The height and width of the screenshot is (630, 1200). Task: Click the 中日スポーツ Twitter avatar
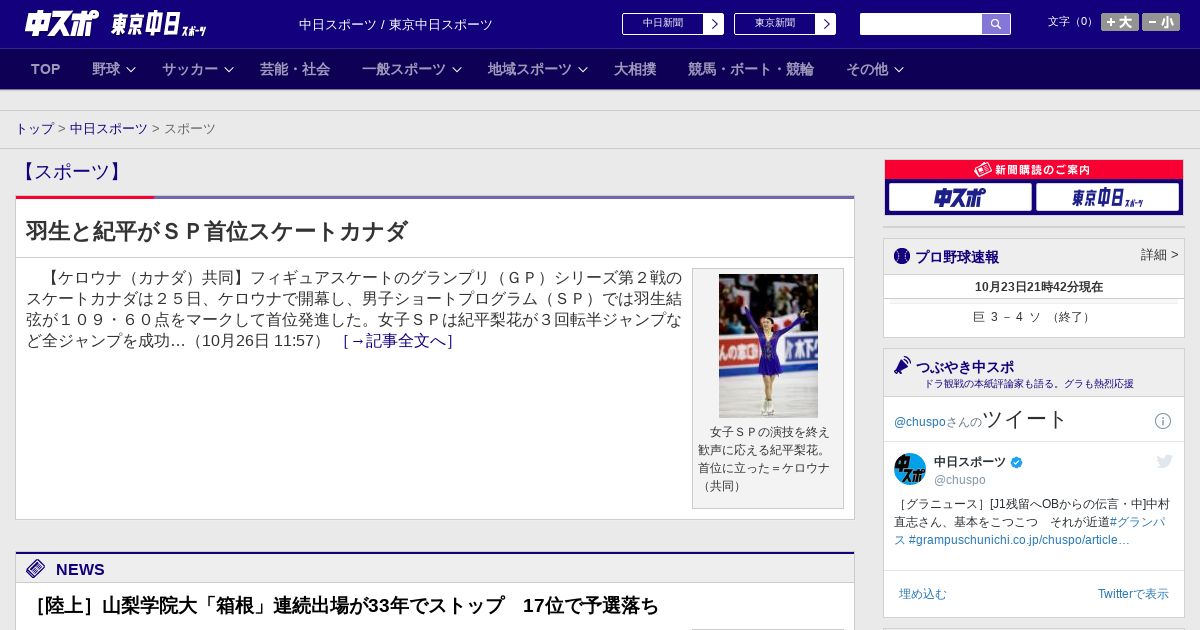click(910, 469)
